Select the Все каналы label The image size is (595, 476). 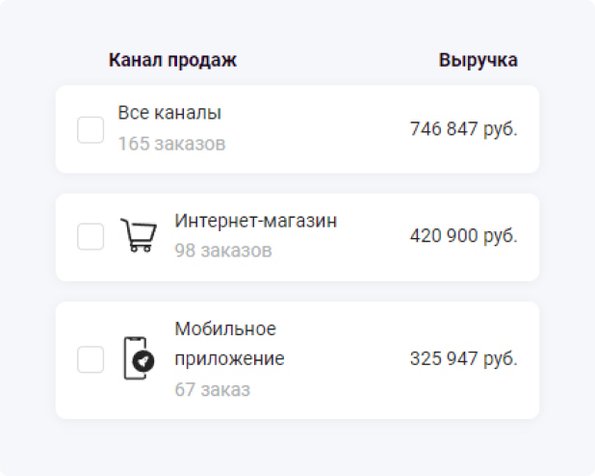click(x=170, y=113)
